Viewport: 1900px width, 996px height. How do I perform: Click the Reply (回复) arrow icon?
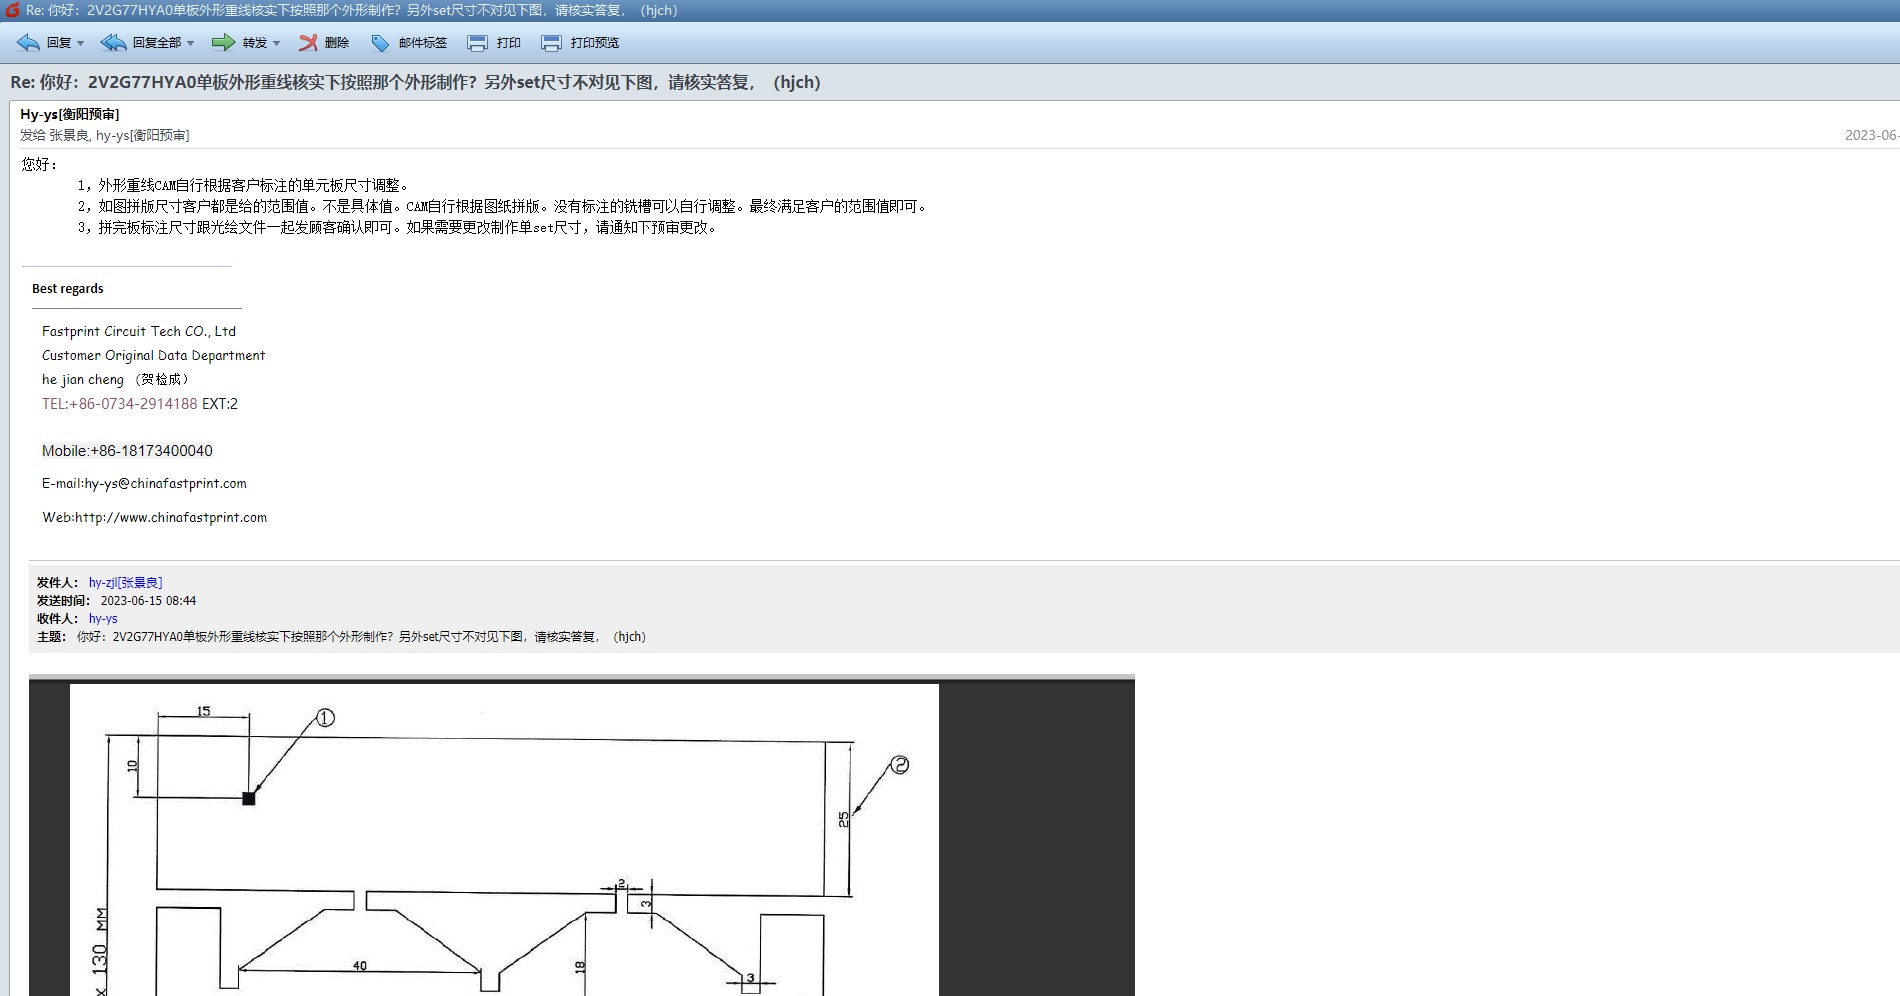click(28, 43)
